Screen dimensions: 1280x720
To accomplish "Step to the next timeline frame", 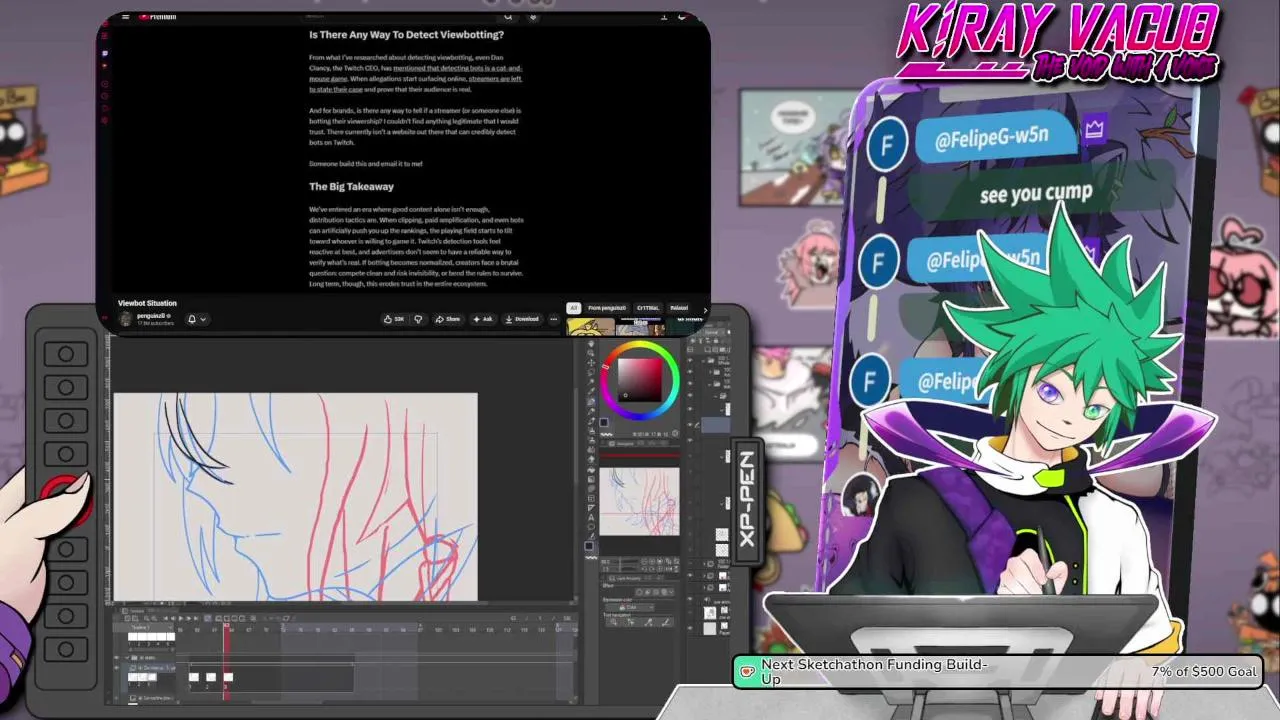I will (188, 619).
